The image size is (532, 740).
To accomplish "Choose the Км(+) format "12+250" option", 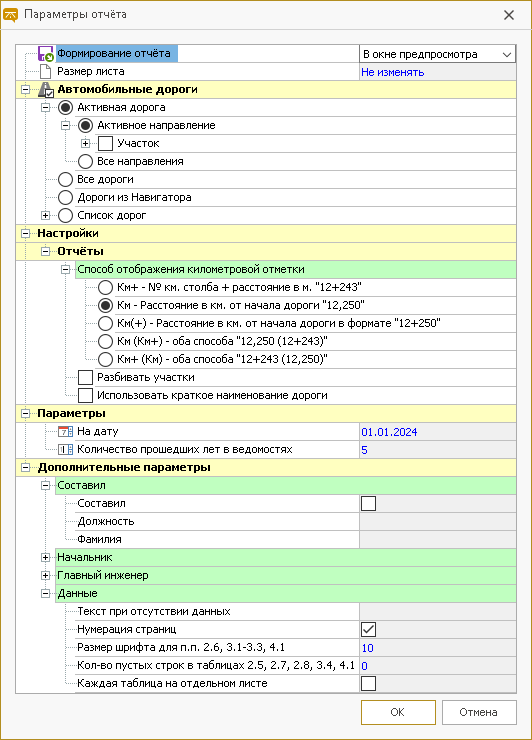I will tap(105, 323).
